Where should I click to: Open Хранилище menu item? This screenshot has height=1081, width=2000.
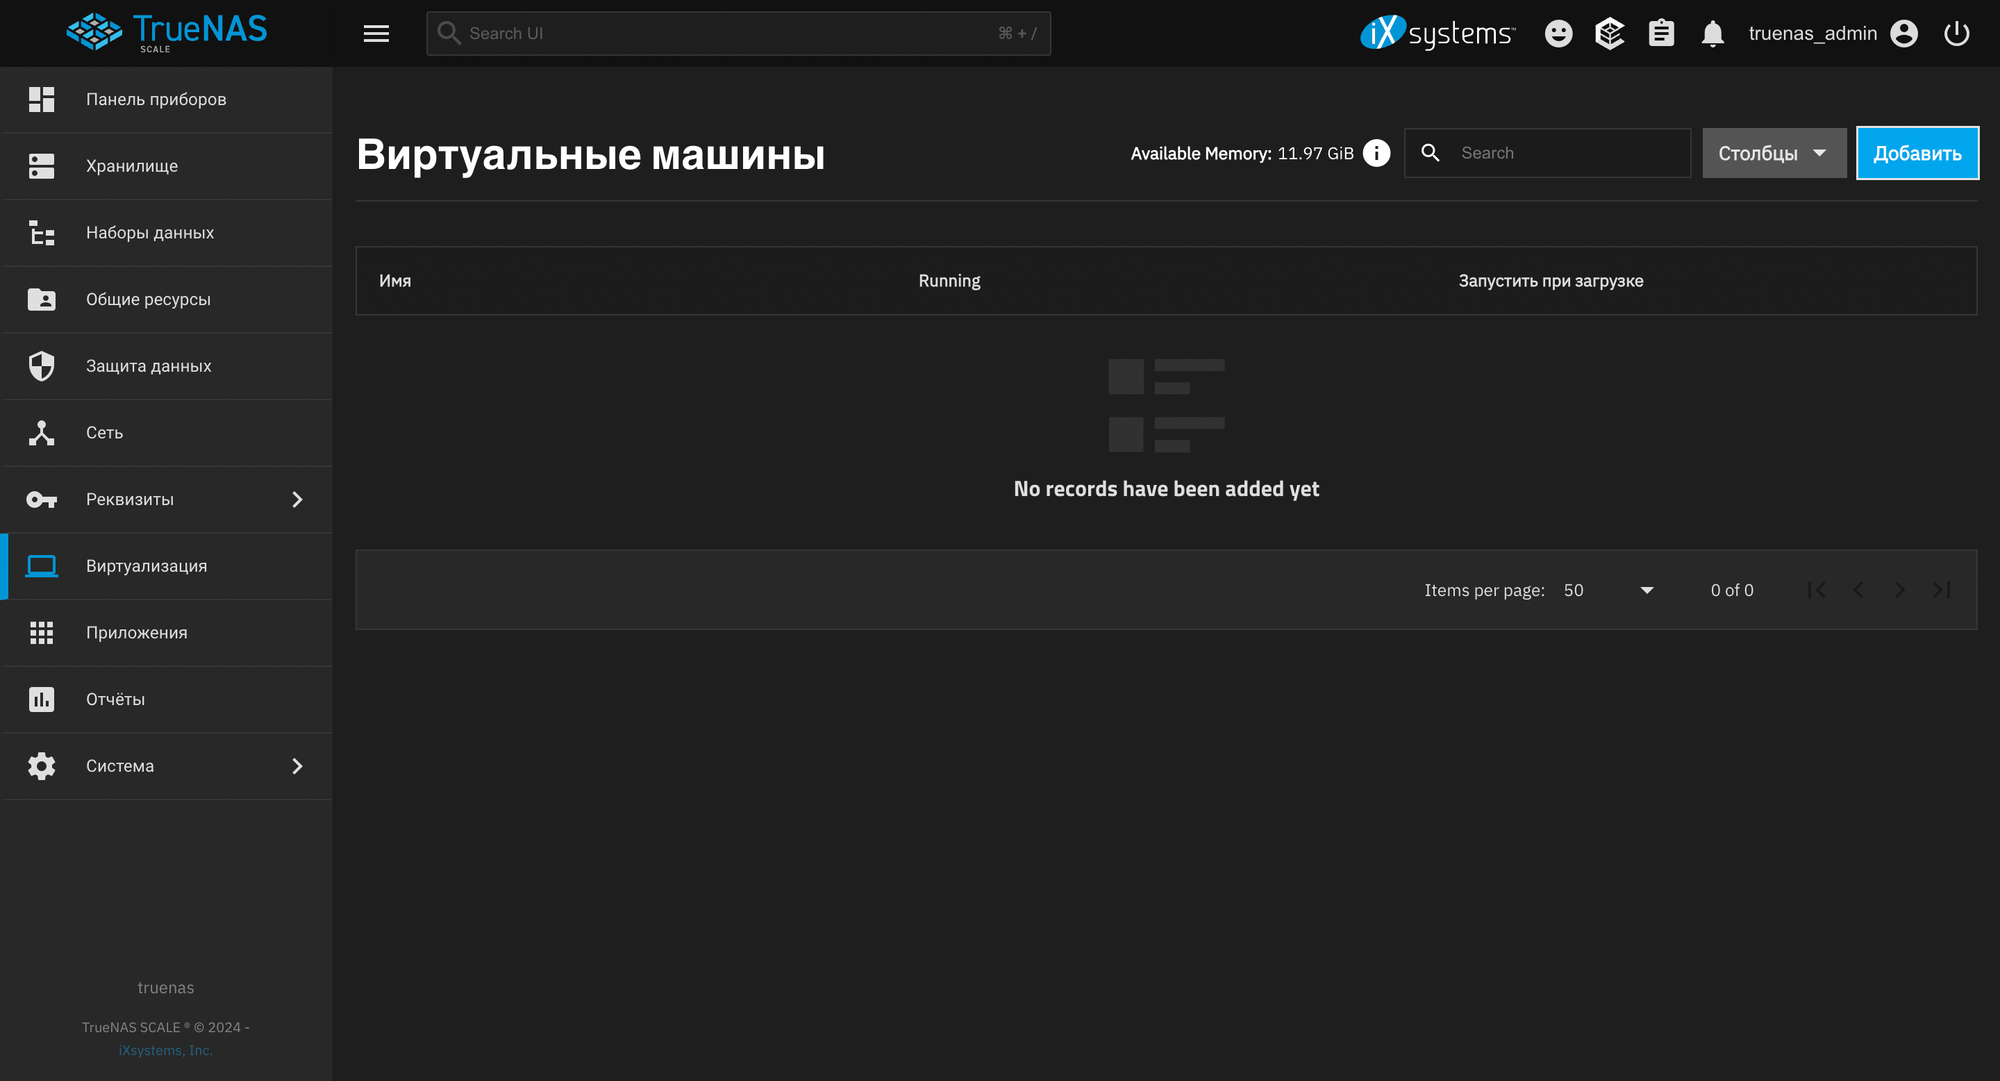(x=167, y=166)
